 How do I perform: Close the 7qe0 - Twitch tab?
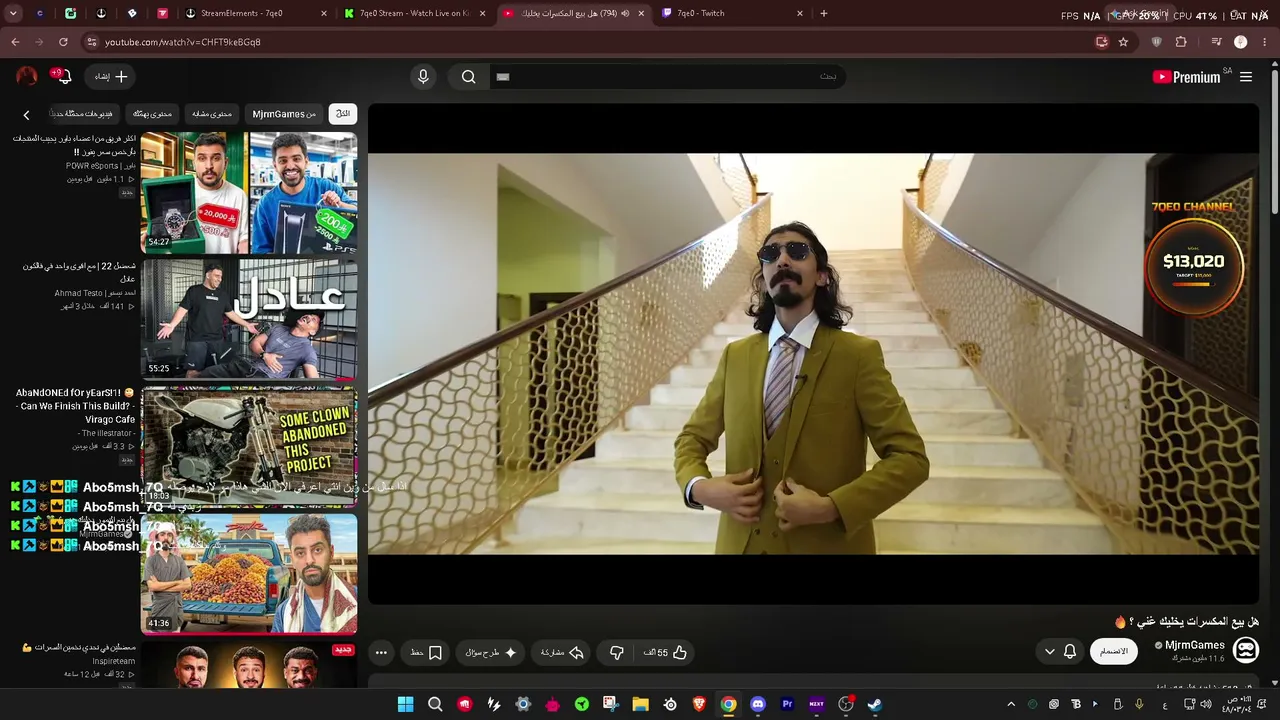(800, 13)
